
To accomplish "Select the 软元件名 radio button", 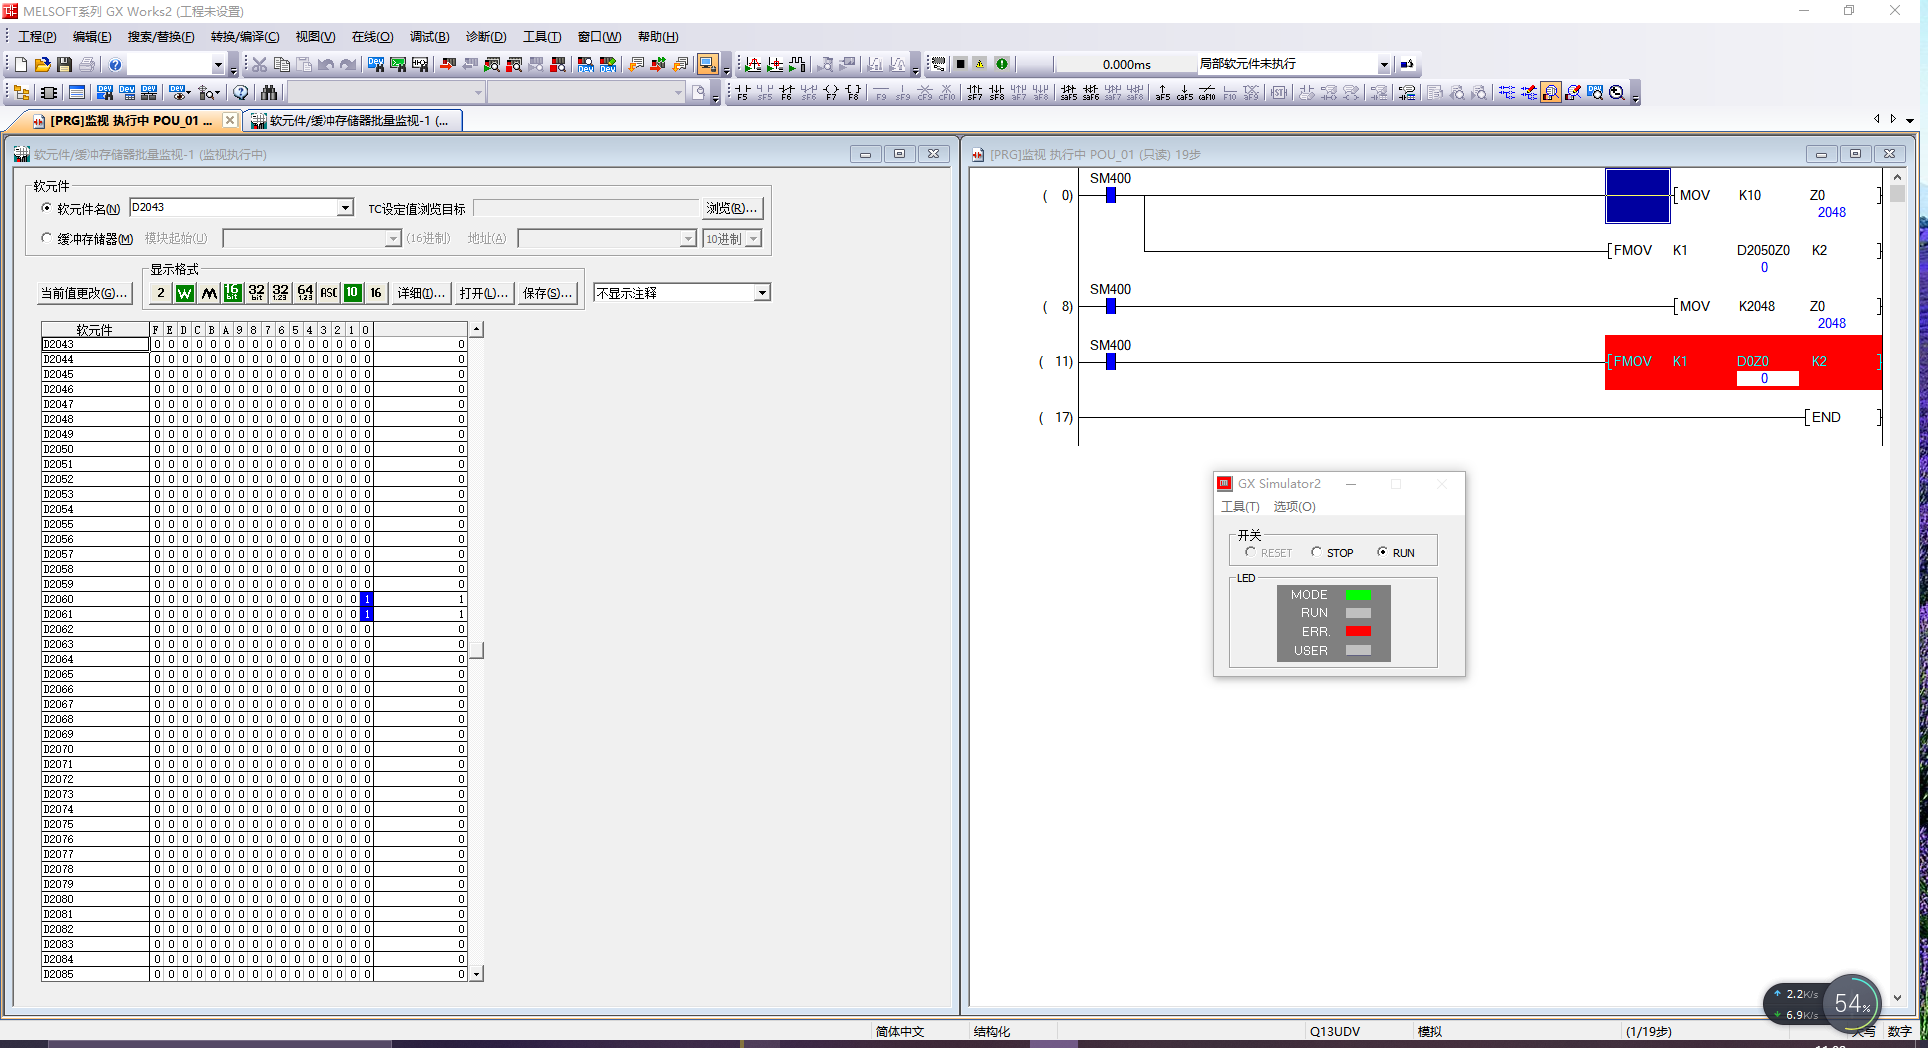I will 47,208.
